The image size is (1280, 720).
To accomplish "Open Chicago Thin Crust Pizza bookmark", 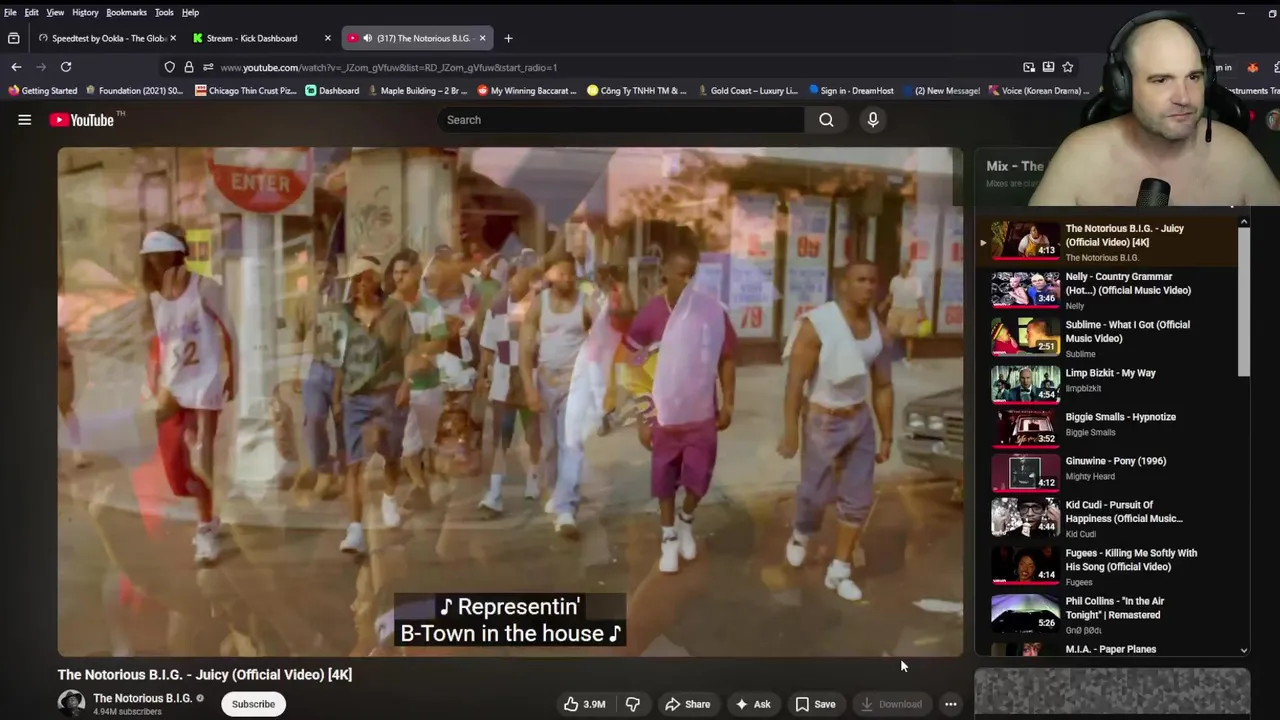I will (x=246, y=91).
